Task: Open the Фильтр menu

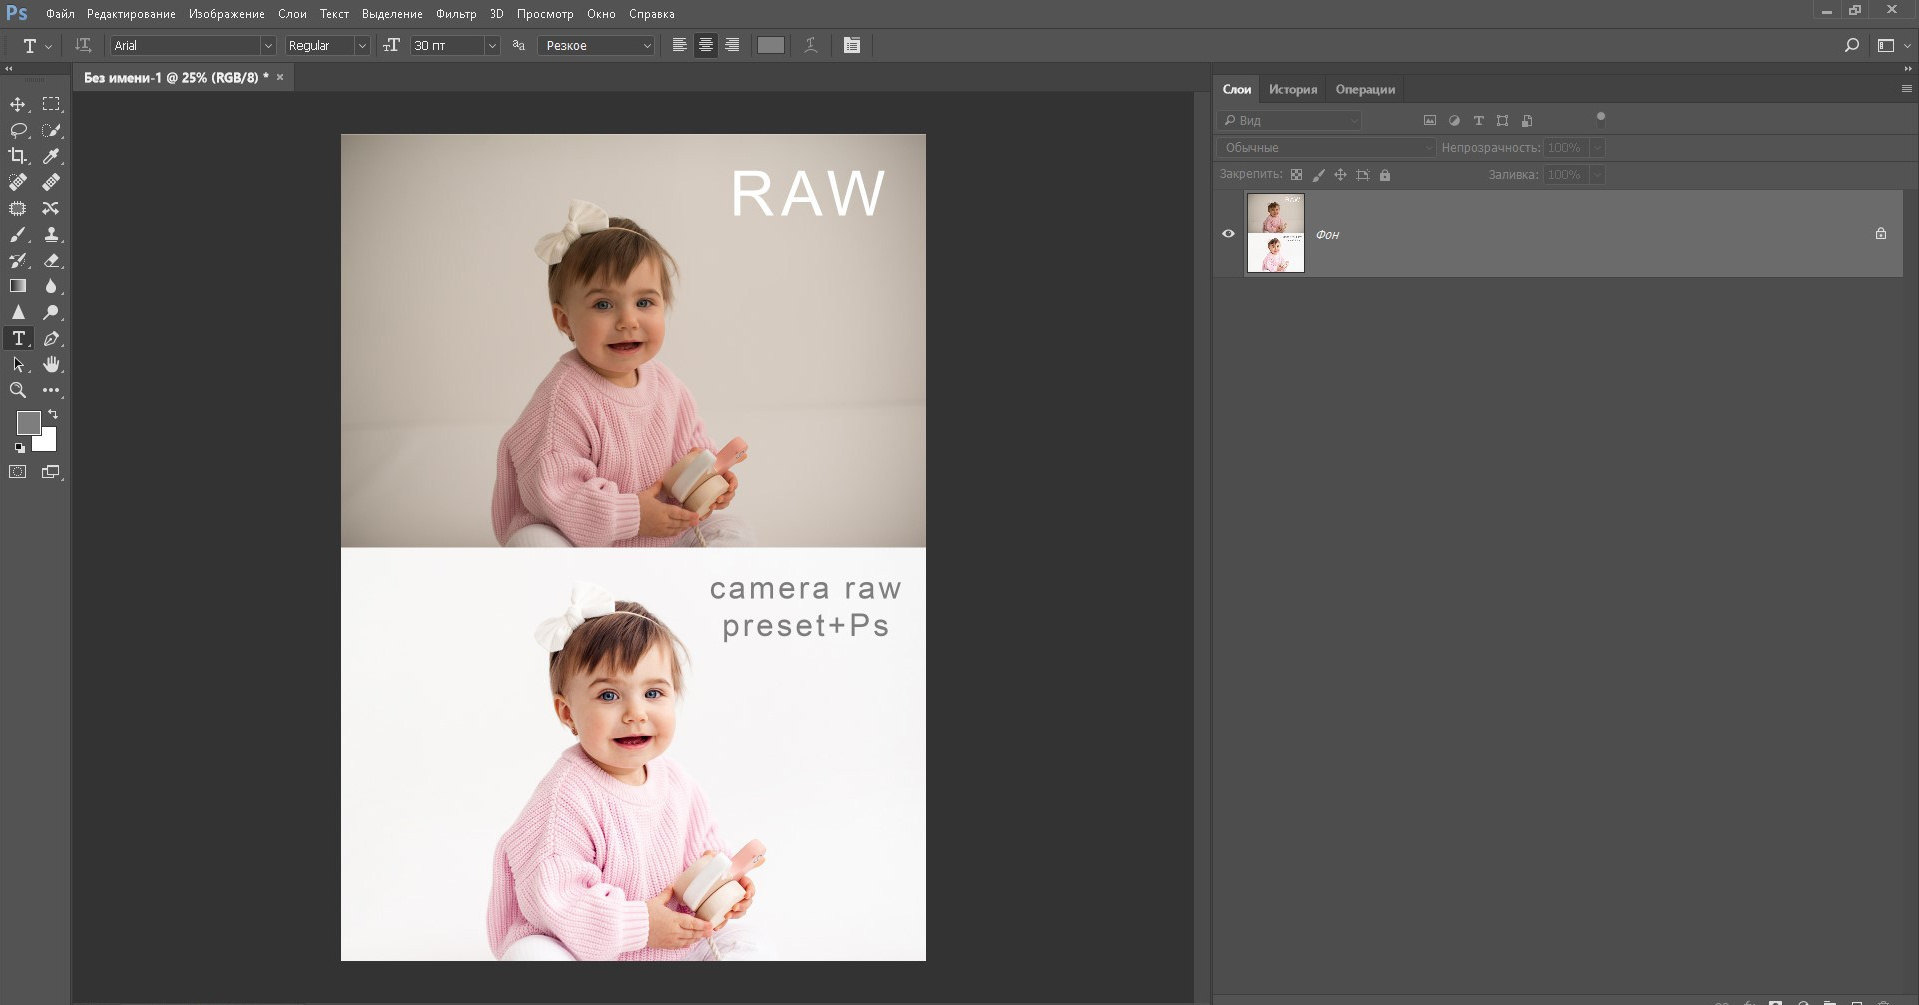Action: pos(456,14)
